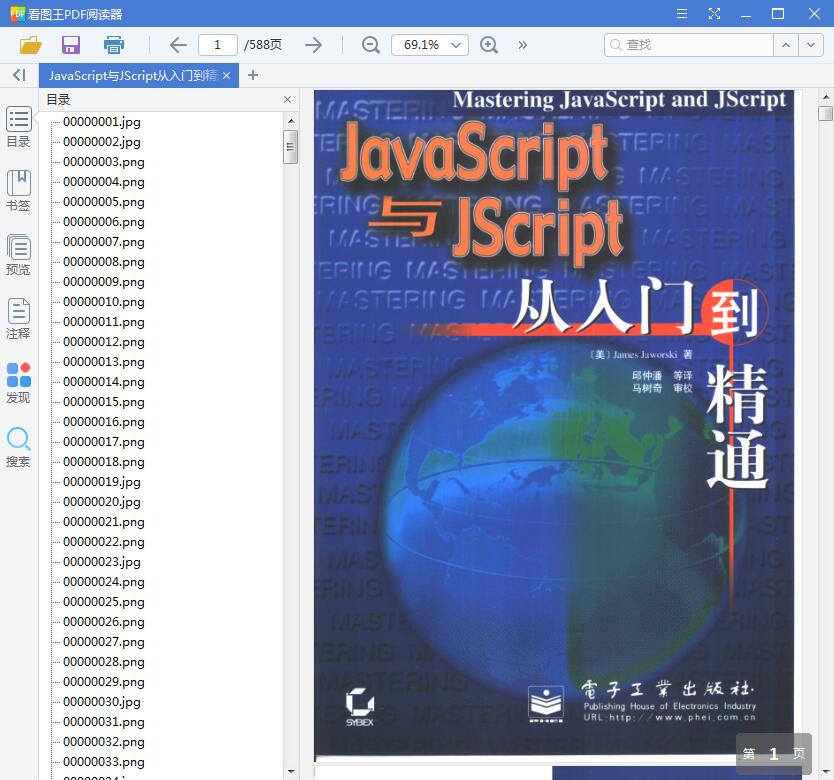The width and height of the screenshot is (834, 780).
Task: Go to the next page arrow
Action: pyautogui.click(x=313, y=45)
